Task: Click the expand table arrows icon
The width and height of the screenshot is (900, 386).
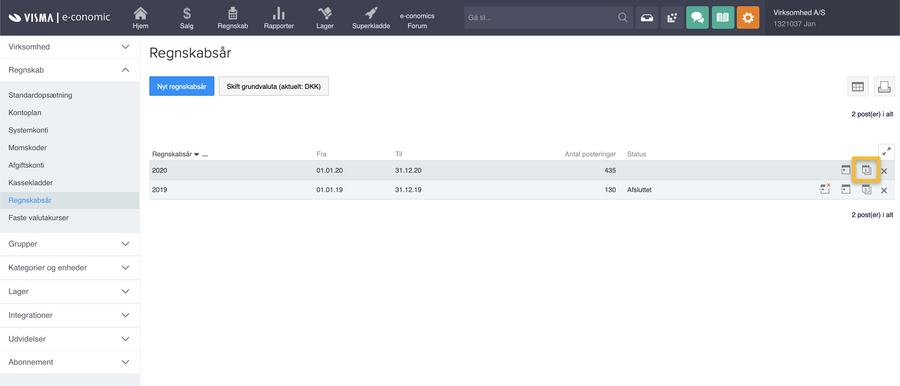Action: coord(886,152)
